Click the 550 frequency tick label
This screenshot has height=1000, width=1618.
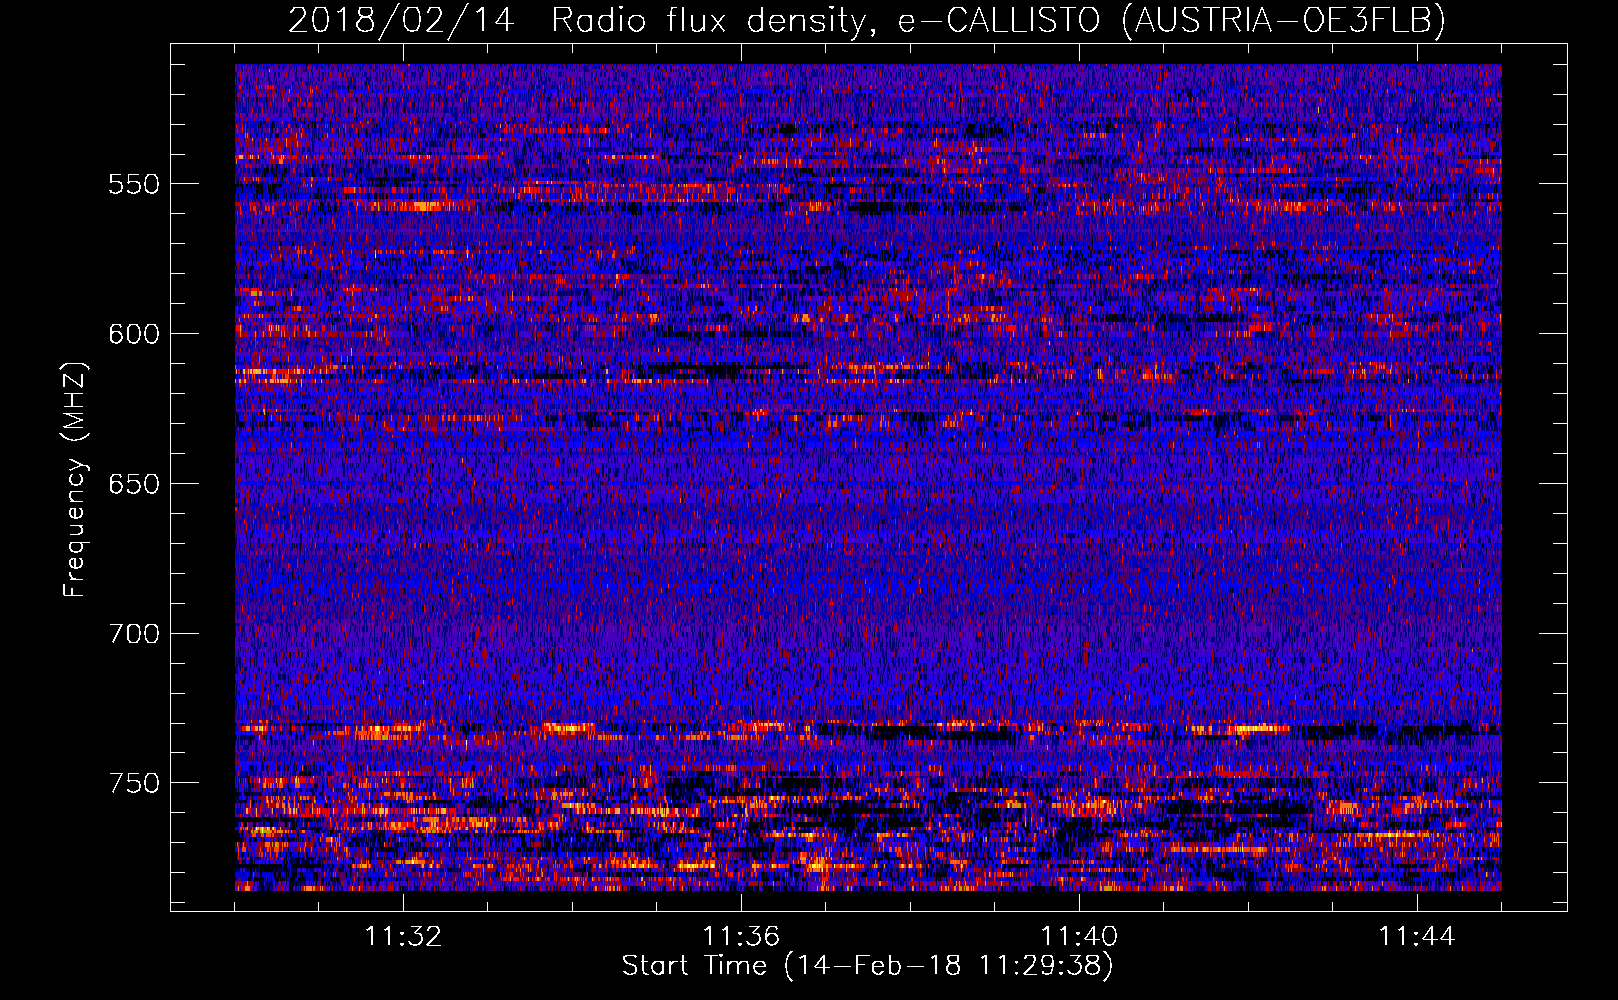coord(134,184)
